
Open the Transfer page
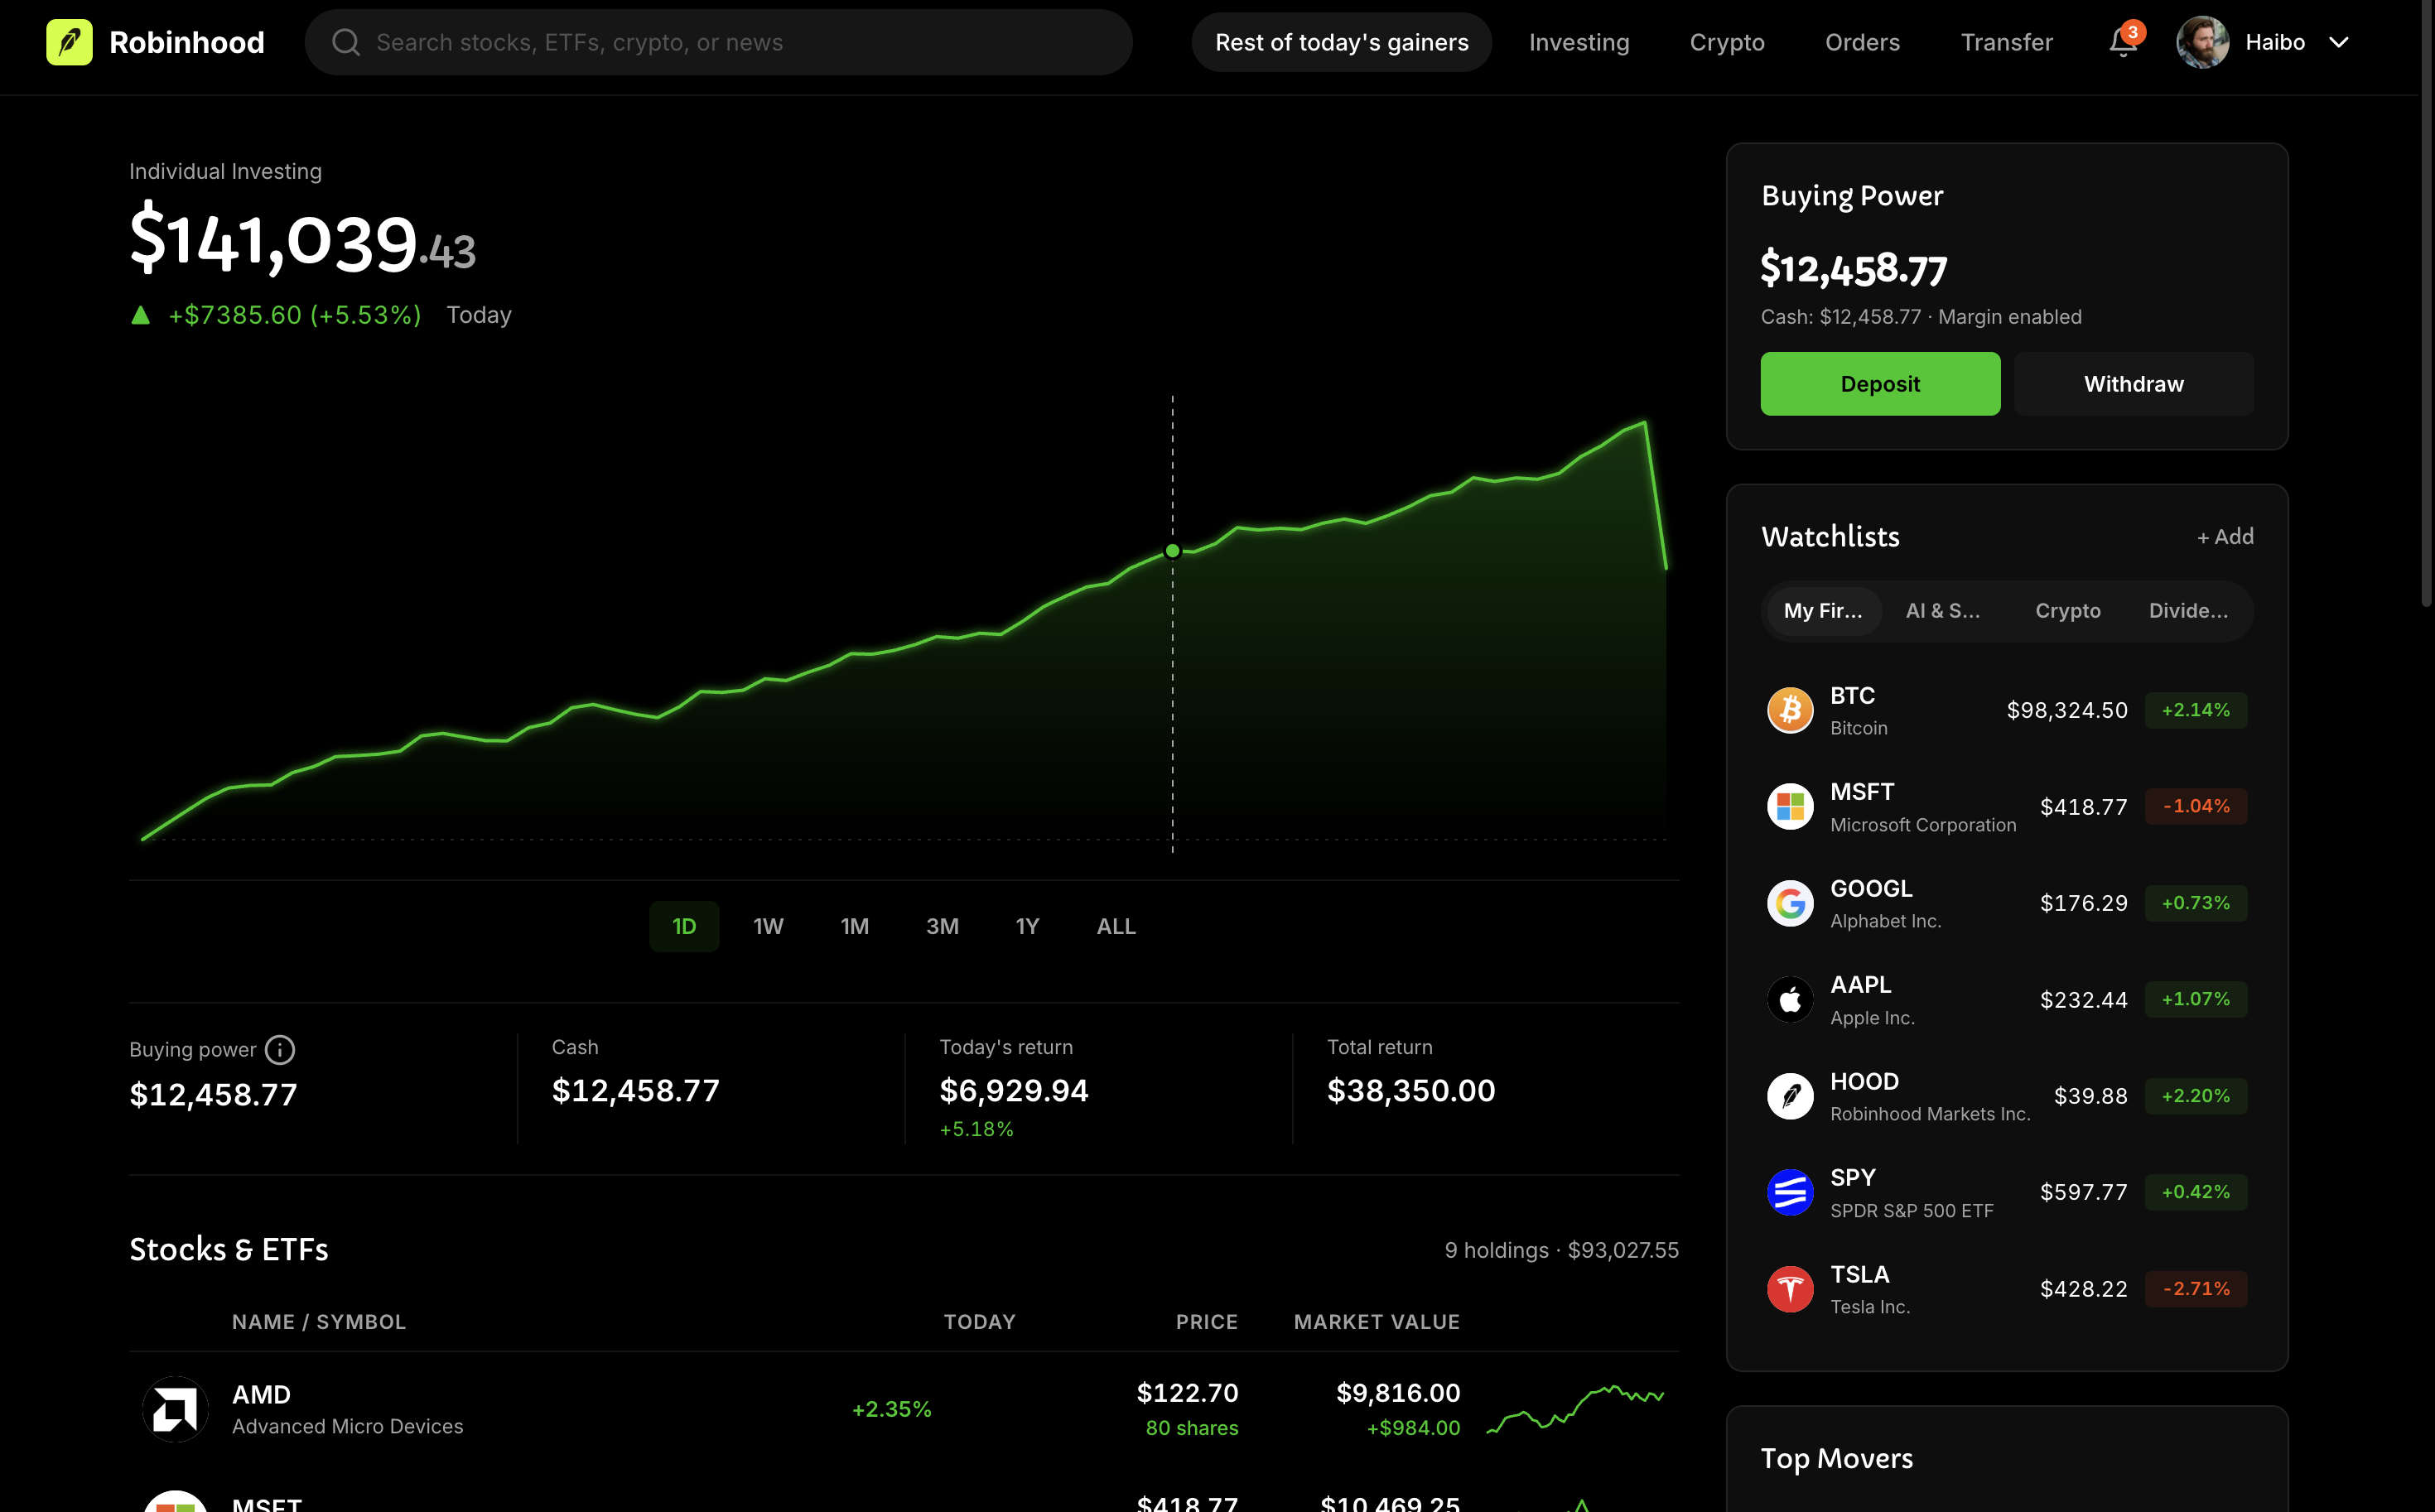[x=2006, y=42]
